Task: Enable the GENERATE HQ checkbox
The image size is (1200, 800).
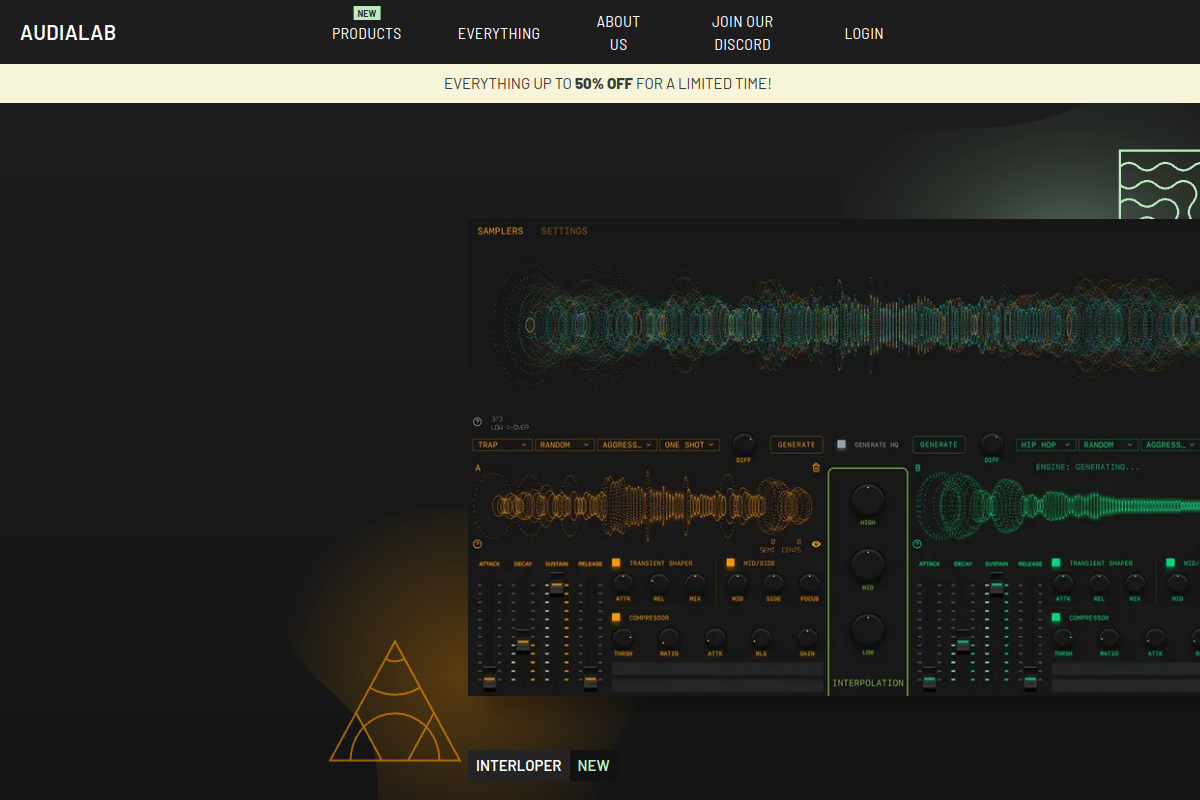Action: pyautogui.click(x=842, y=444)
